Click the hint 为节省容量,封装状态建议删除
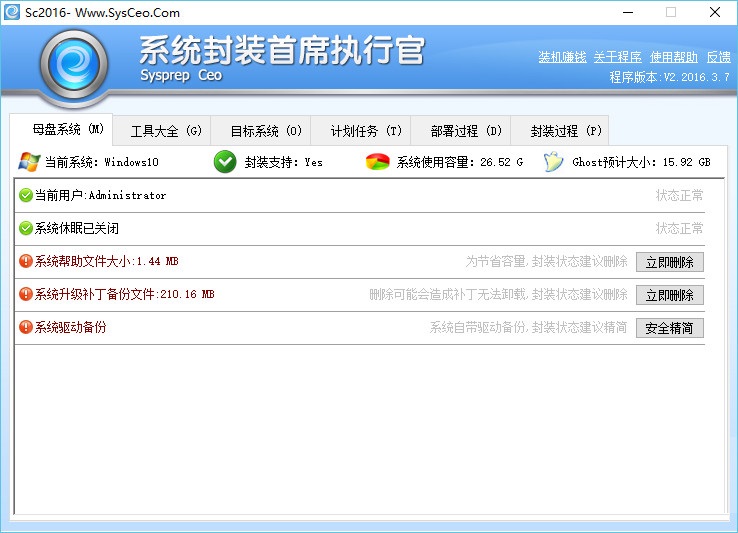This screenshot has height=533, width=738. [x=546, y=261]
